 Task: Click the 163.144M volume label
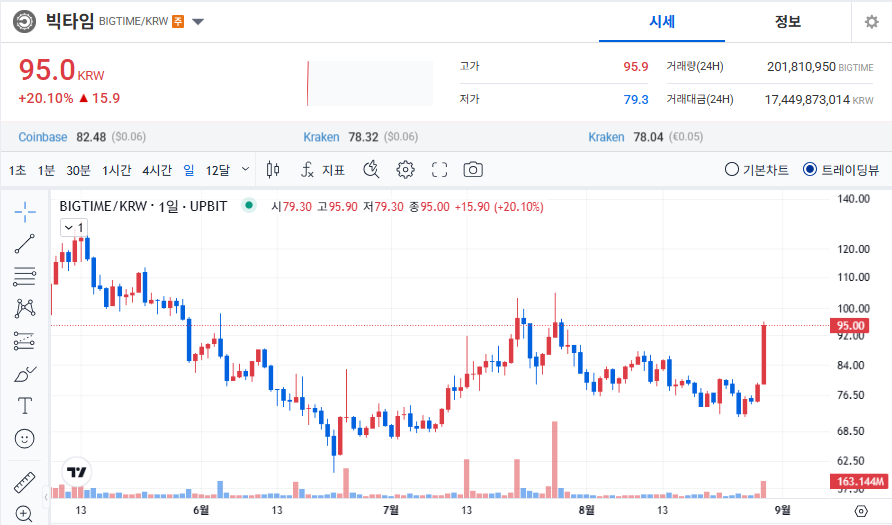pyautogui.click(x=859, y=481)
